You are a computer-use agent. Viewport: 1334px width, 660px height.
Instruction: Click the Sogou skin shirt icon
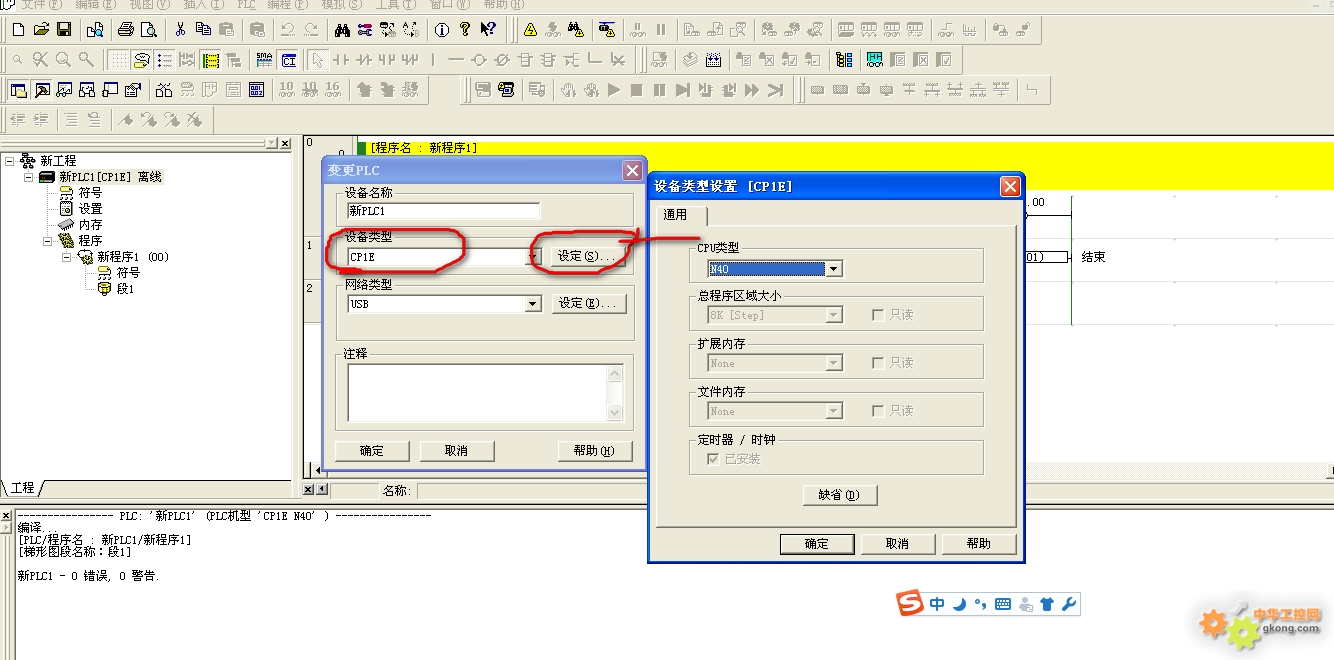[x=1047, y=604]
